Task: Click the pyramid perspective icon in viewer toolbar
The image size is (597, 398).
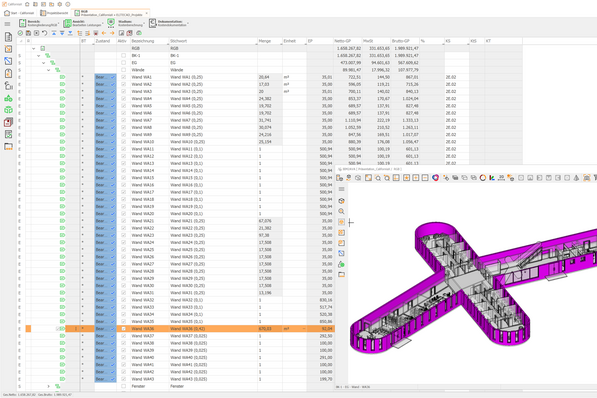Action: [576, 178]
